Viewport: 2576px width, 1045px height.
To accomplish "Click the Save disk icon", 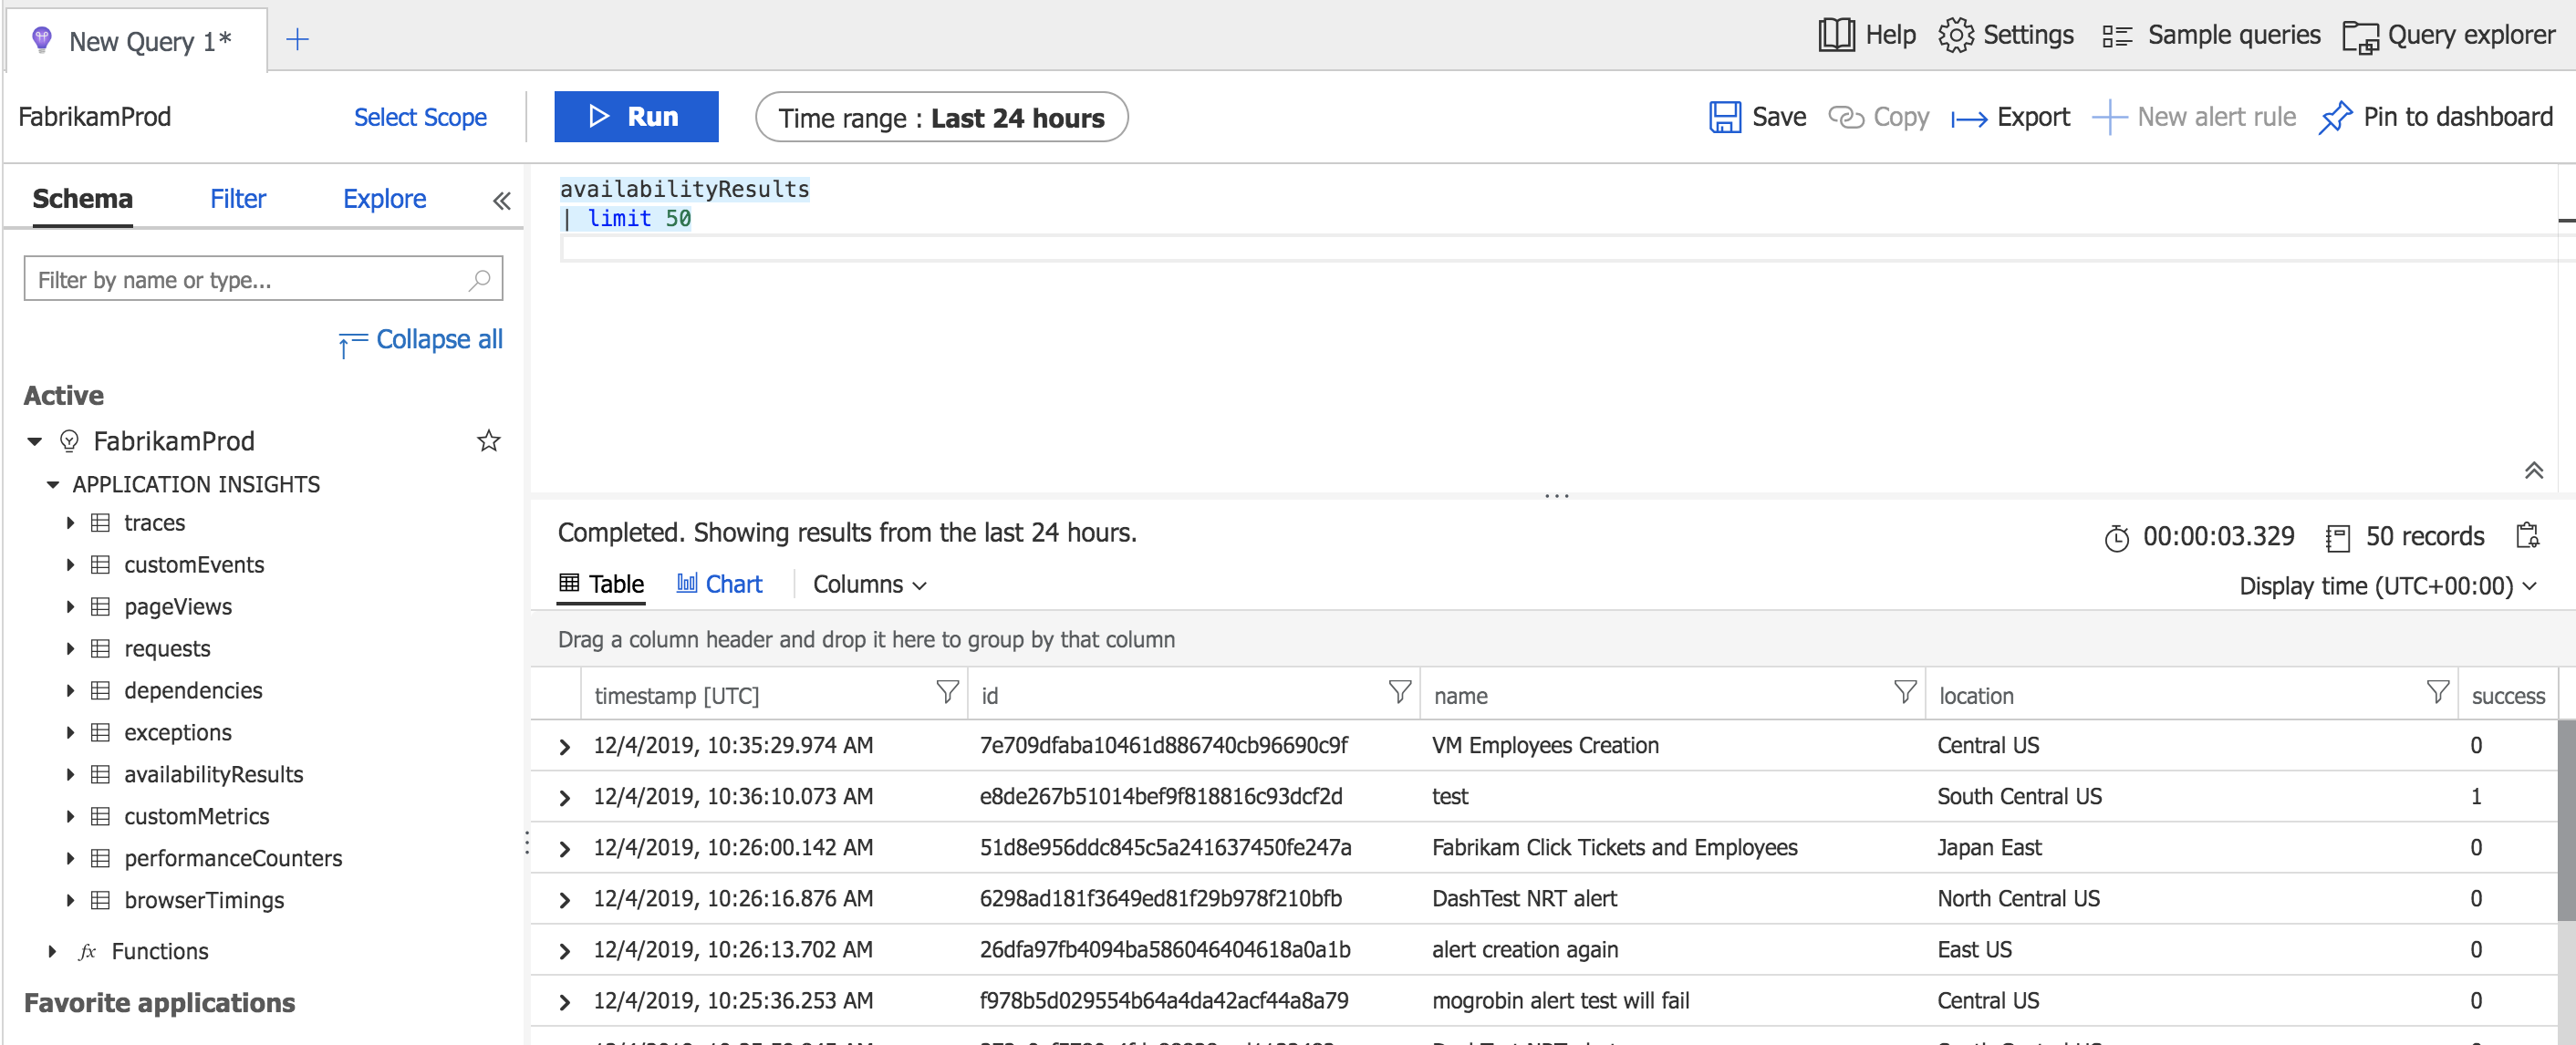I will click(x=1724, y=117).
